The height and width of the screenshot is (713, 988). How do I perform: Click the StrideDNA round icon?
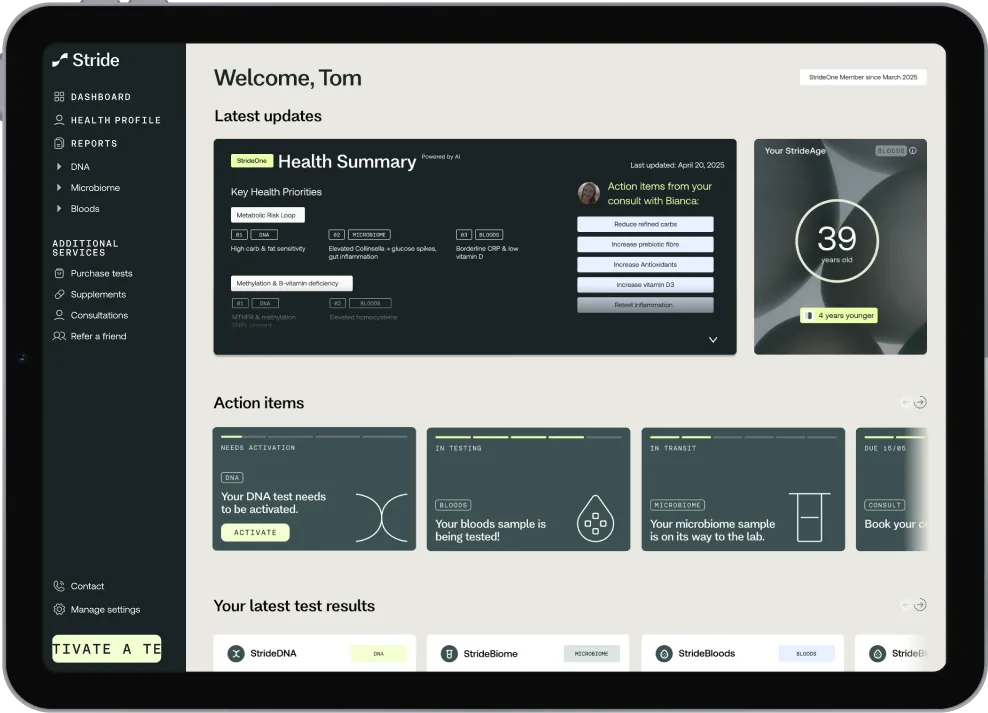tap(236, 654)
